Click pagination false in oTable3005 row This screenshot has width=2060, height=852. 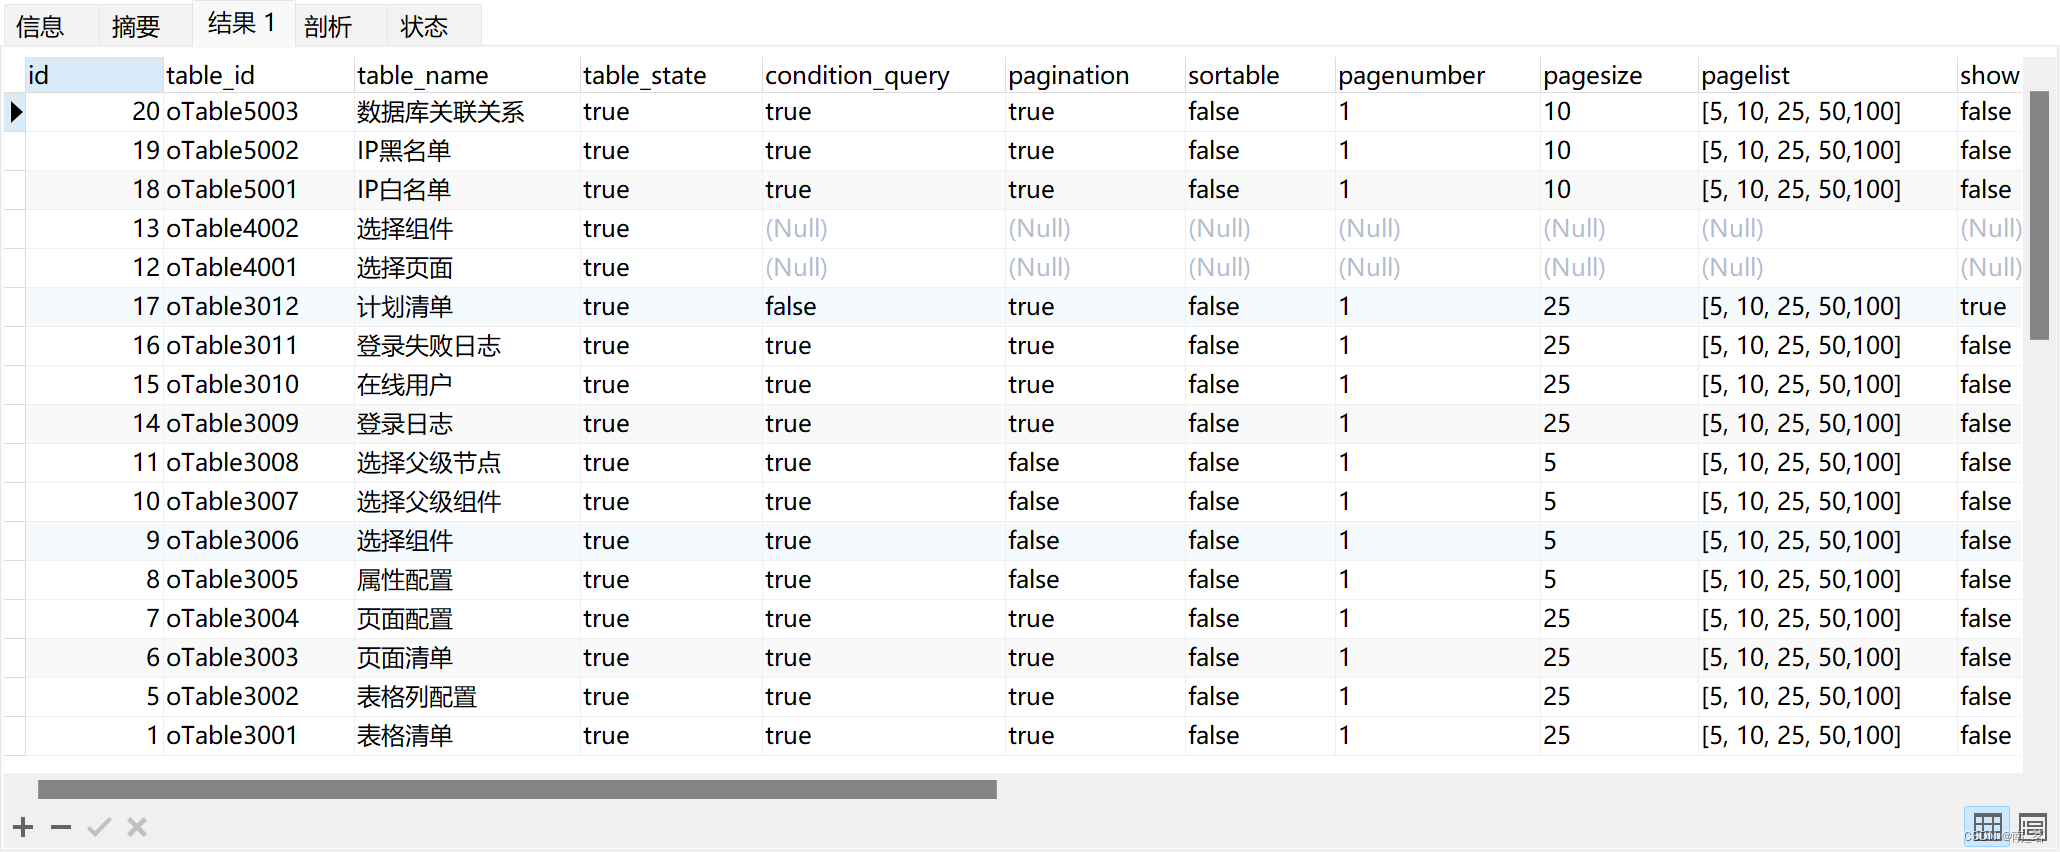(x=1095, y=579)
